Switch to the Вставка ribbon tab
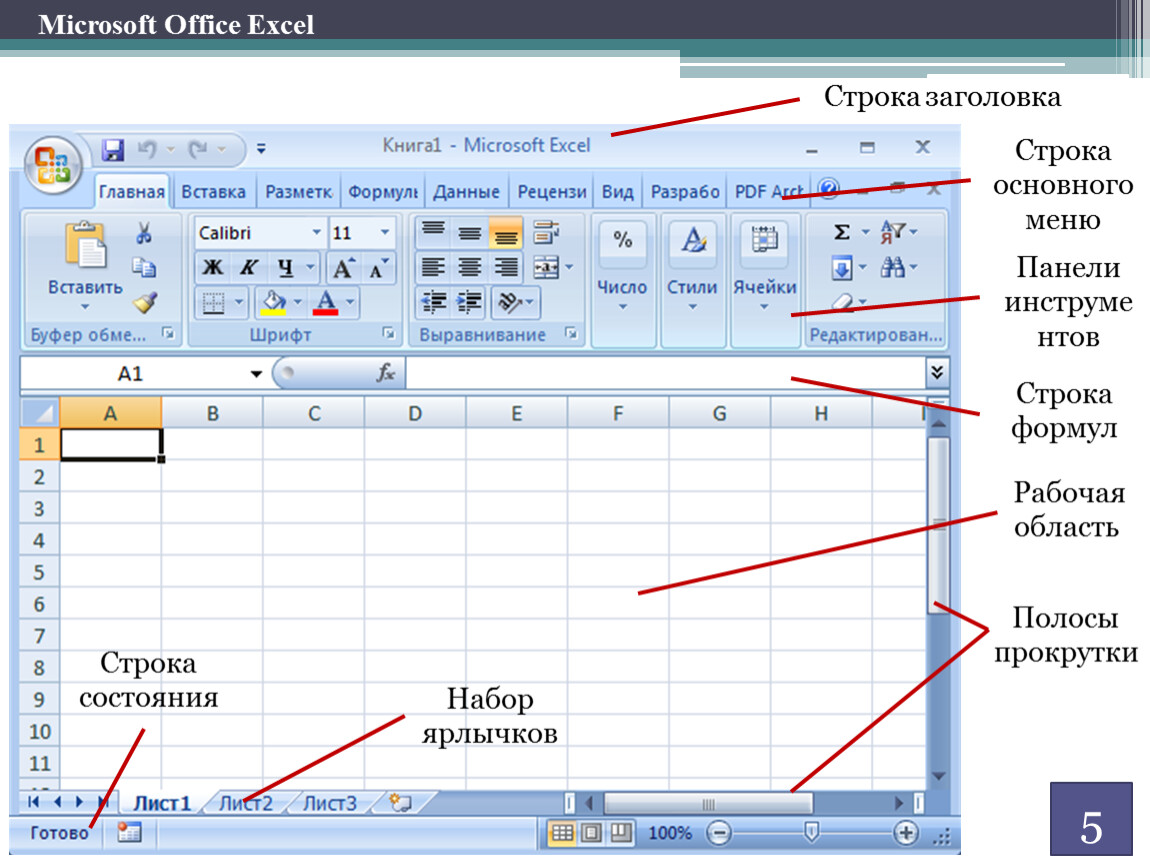Image resolution: width=1150 pixels, height=864 pixels. pyautogui.click(x=214, y=192)
